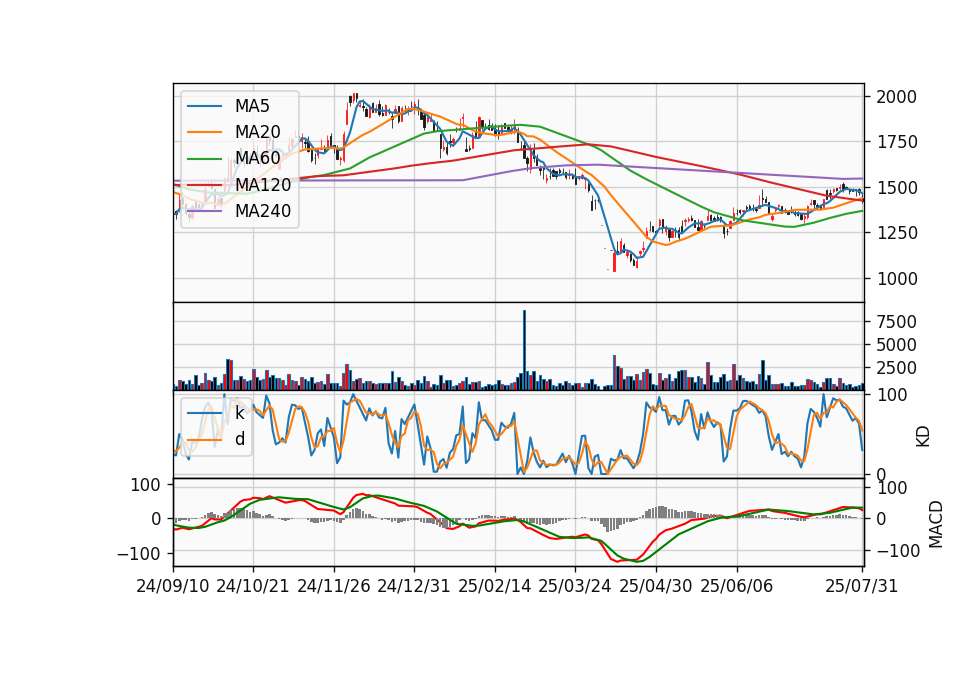Click the 25/04/30 date label

[x=656, y=586]
